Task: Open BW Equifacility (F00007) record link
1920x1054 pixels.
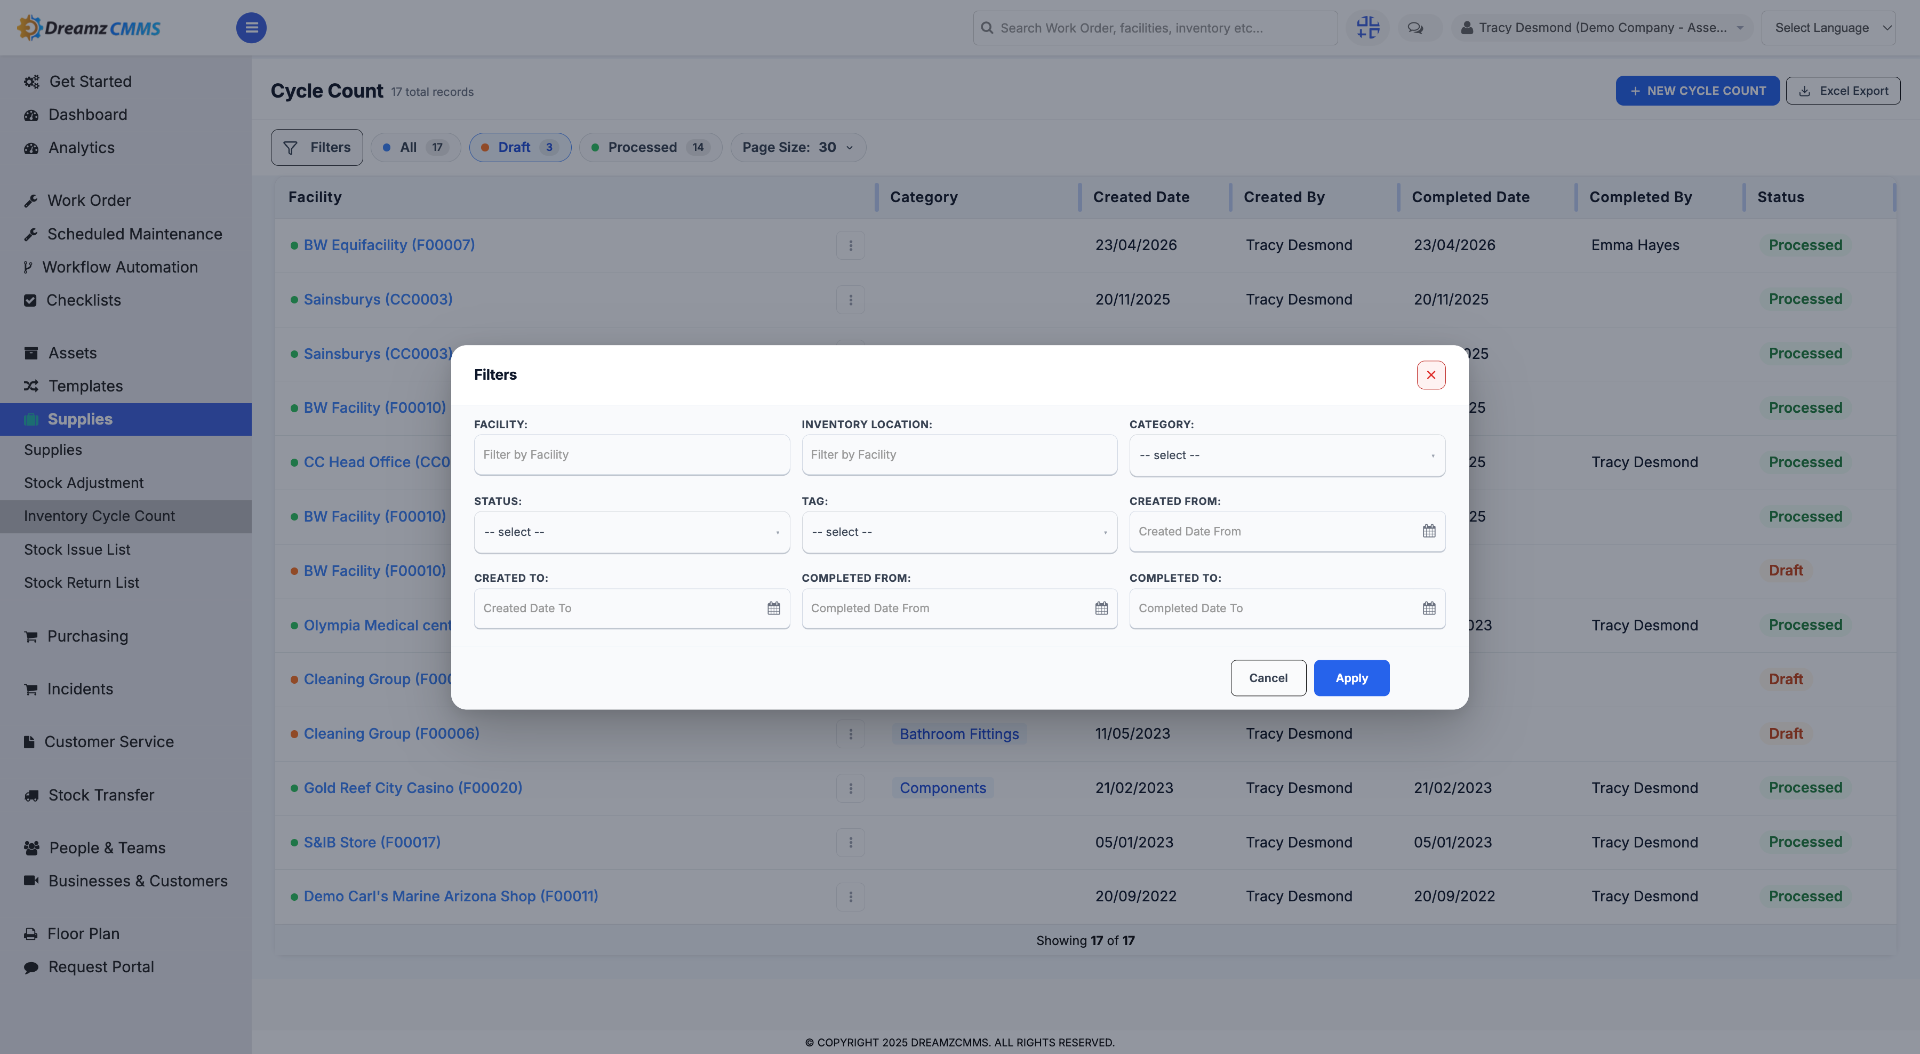Action: [x=389, y=245]
